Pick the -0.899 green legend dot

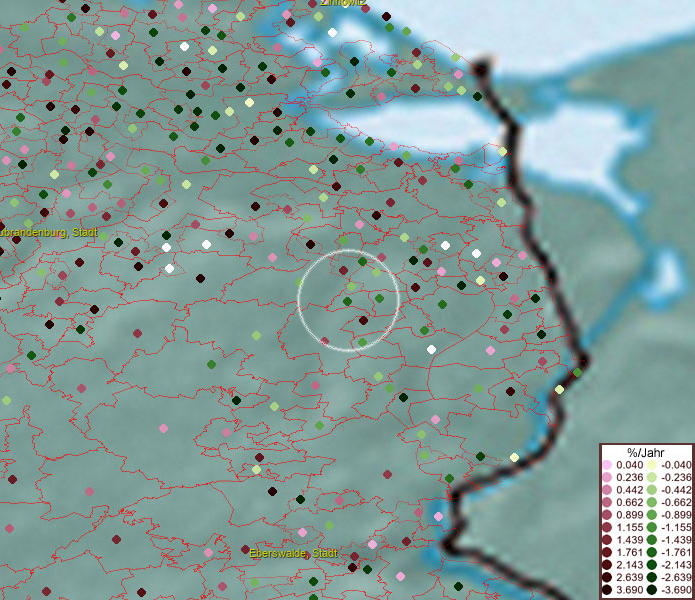pos(651,515)
